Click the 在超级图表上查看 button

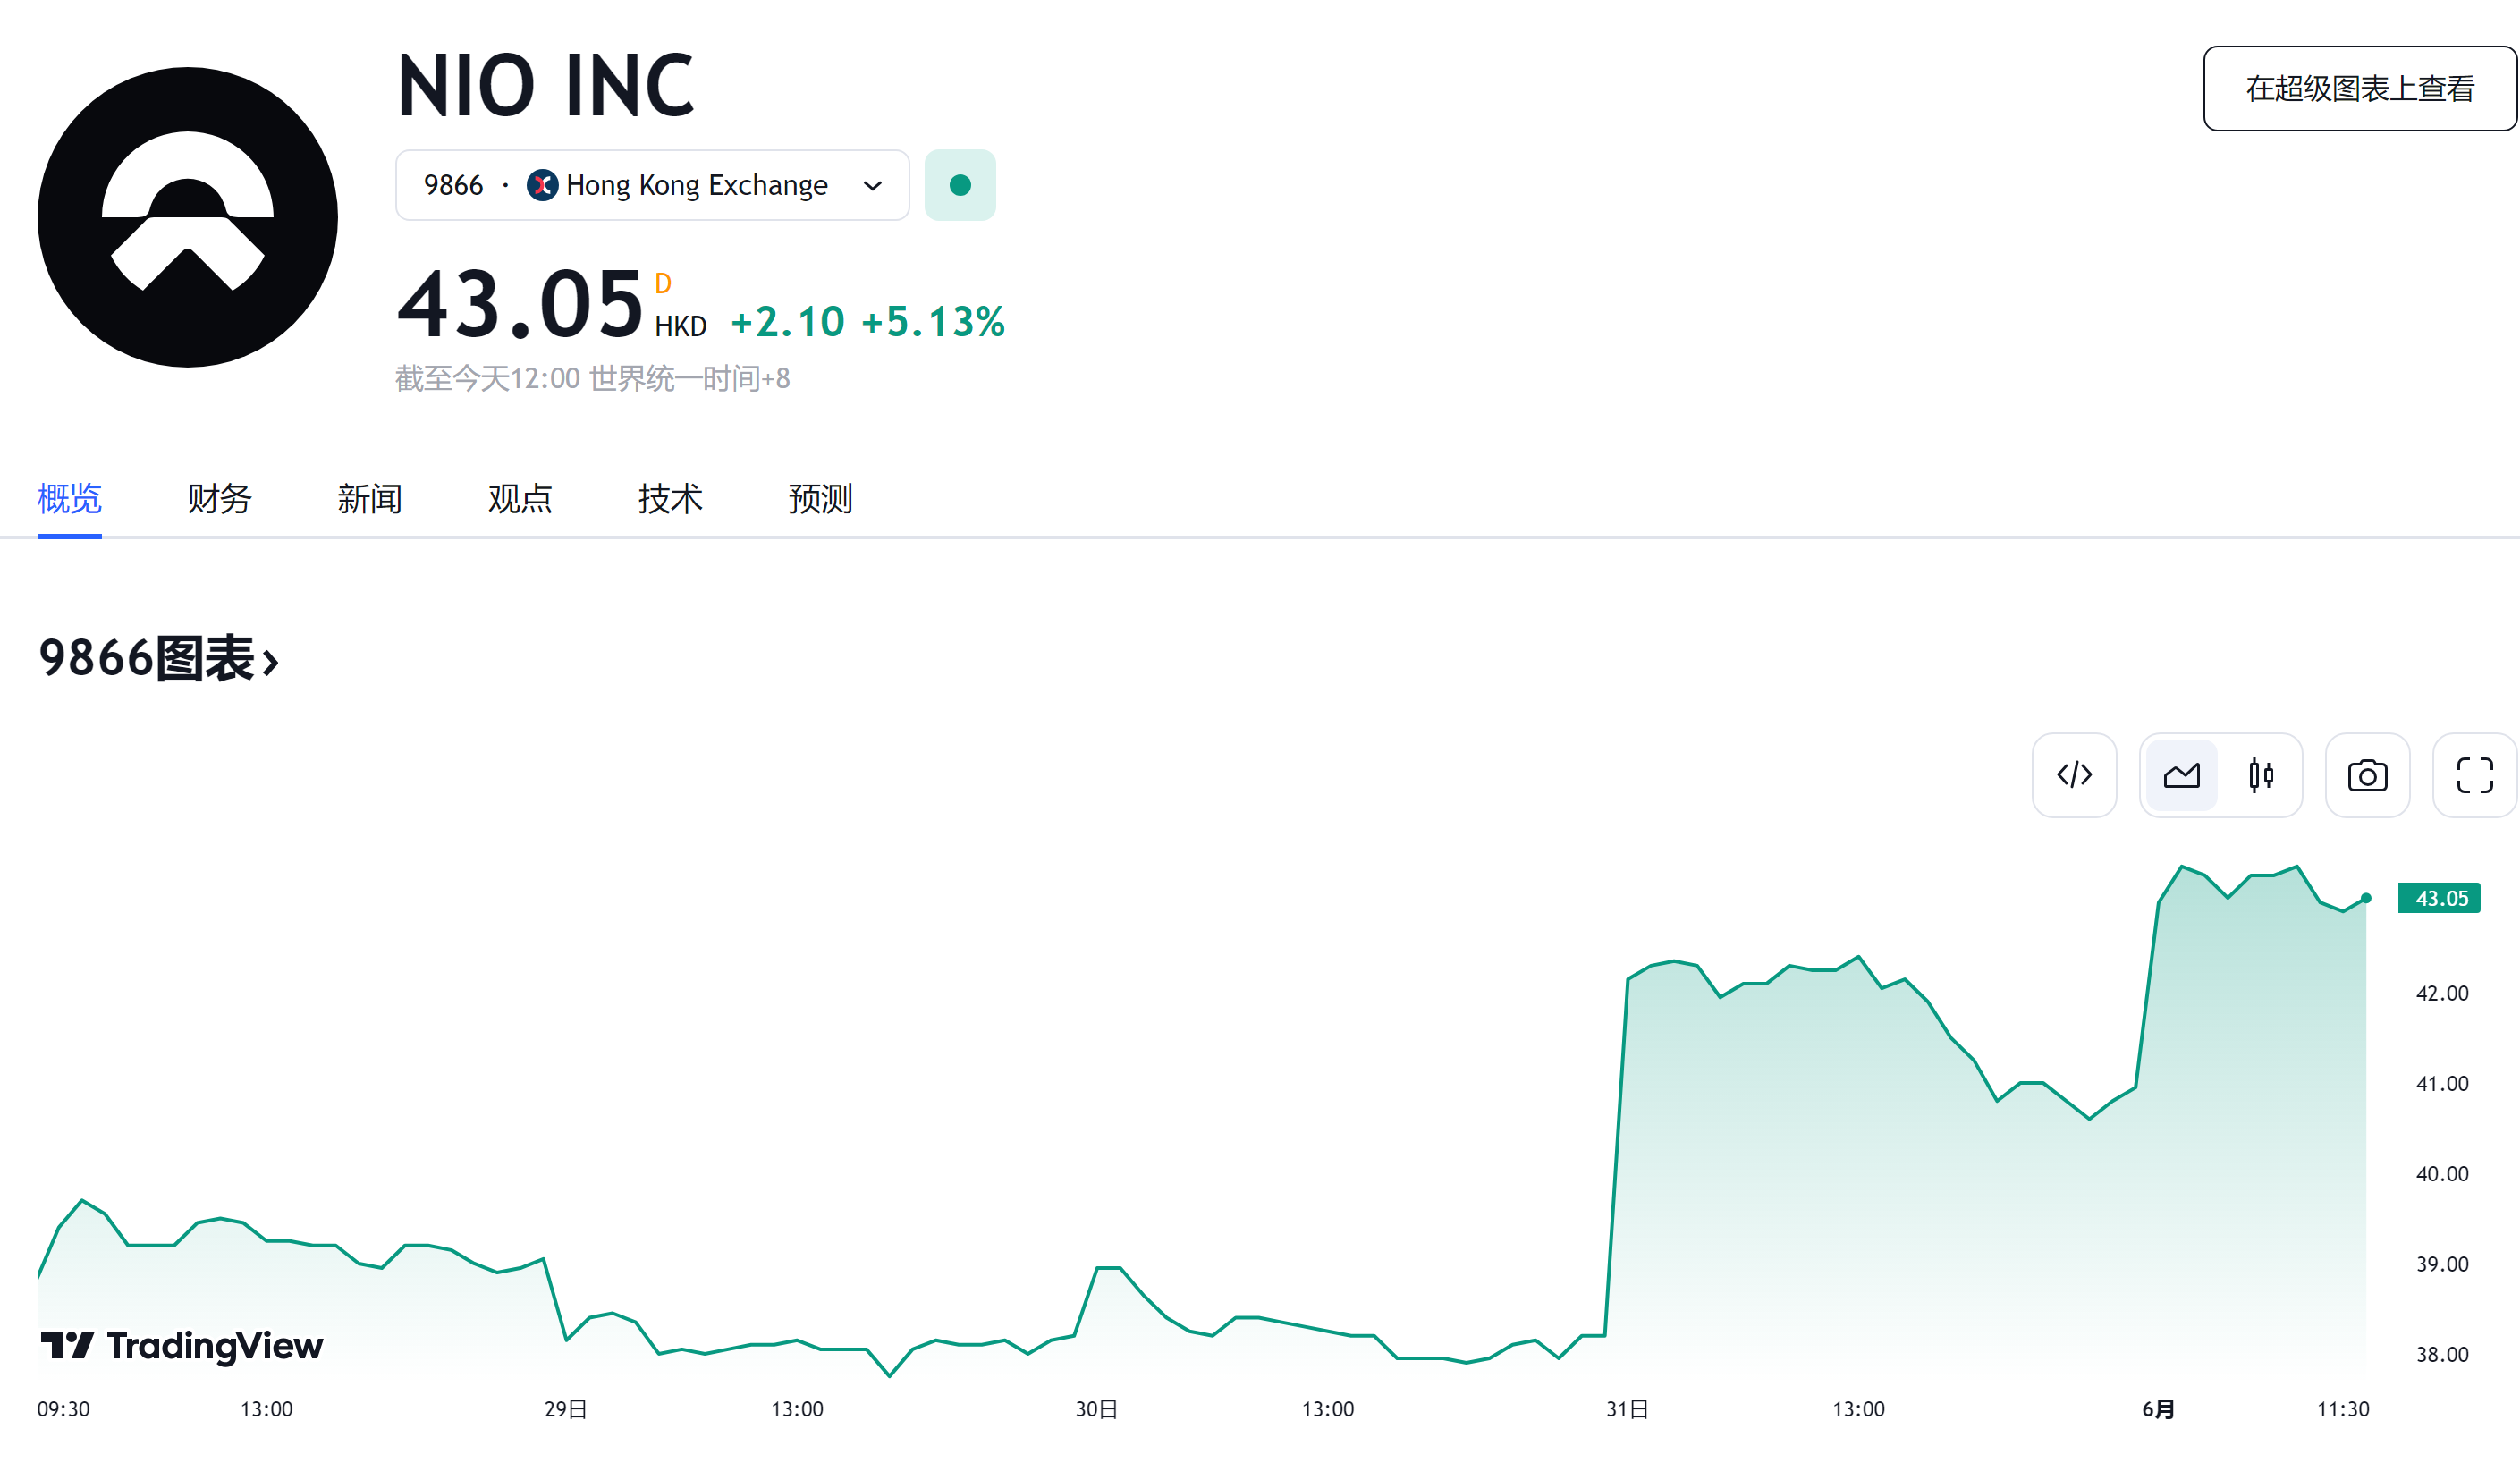[x=2359, y=88]
